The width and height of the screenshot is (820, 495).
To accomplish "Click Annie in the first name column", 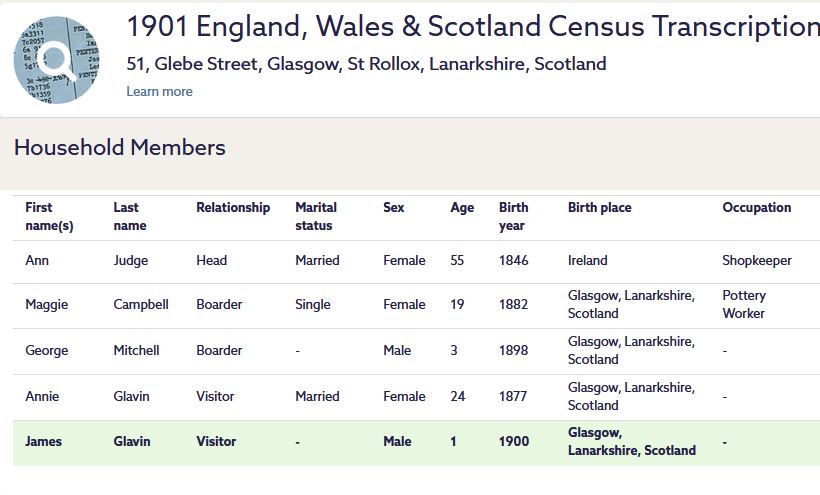I will pyautogui.click(x=42, y=397).
